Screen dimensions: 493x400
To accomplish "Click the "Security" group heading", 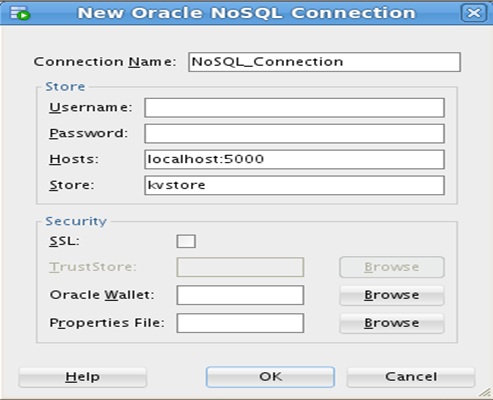I will [76, 221].
